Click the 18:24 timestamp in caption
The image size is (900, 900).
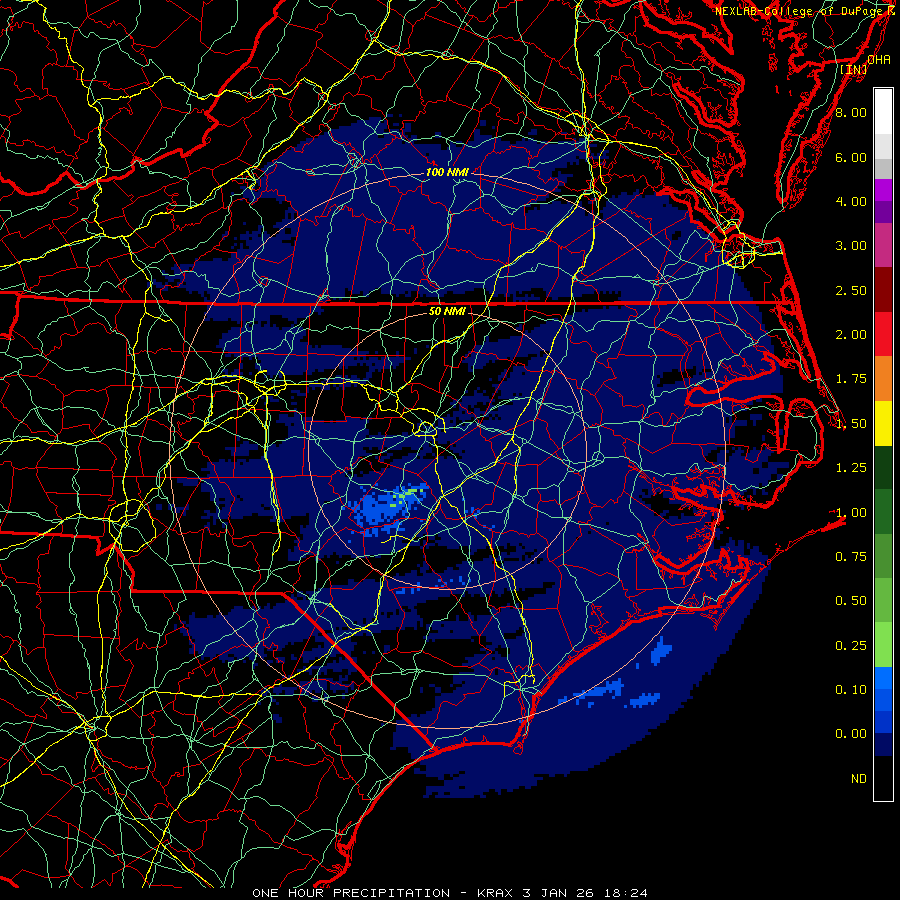(628, 893)
